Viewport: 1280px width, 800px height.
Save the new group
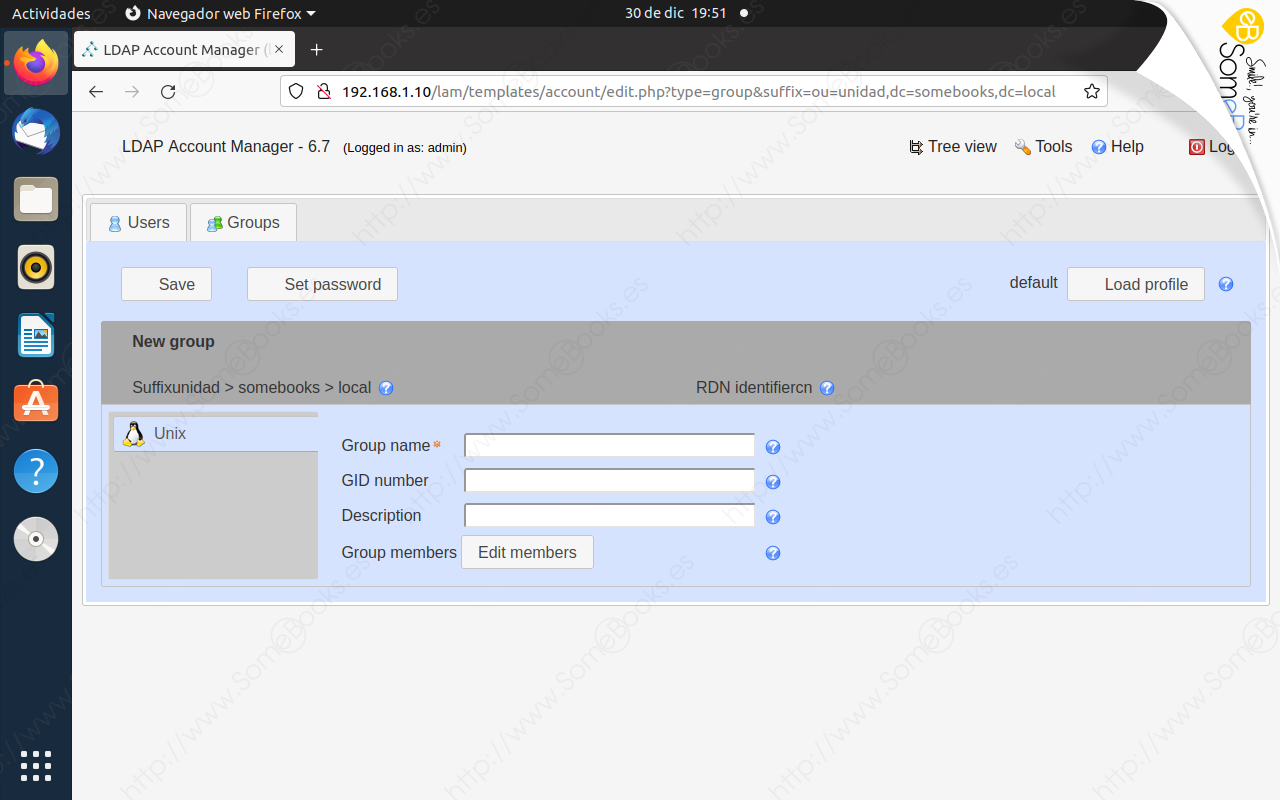[166, 284]
